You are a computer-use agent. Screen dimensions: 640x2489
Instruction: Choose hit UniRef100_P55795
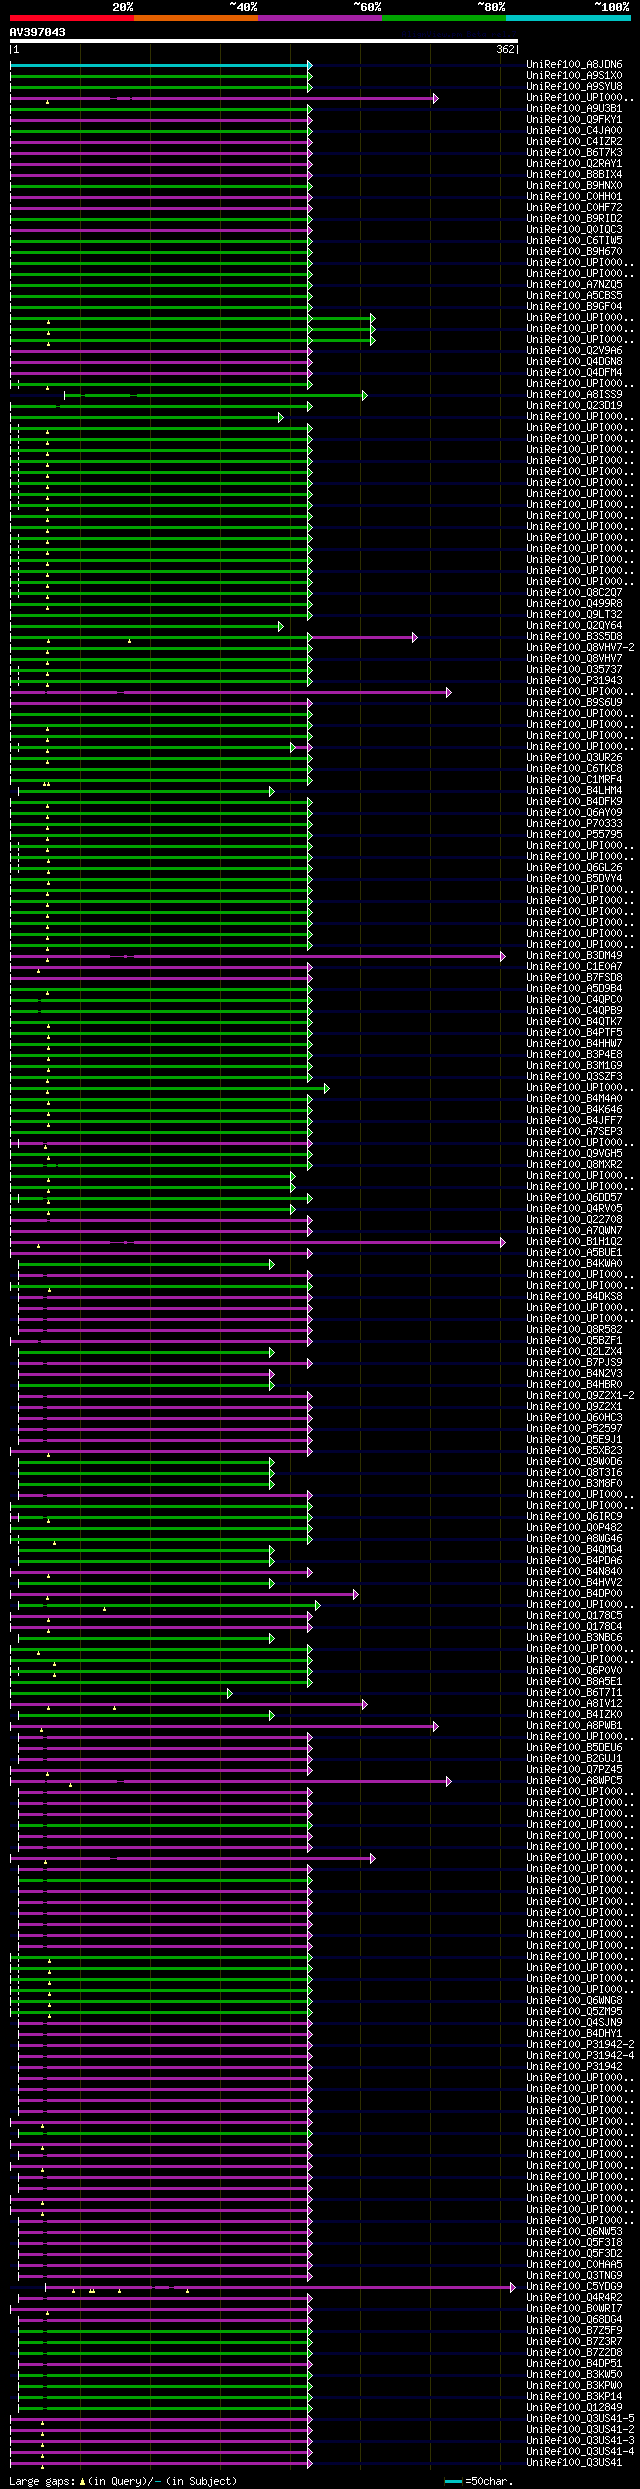click(574, 835)
